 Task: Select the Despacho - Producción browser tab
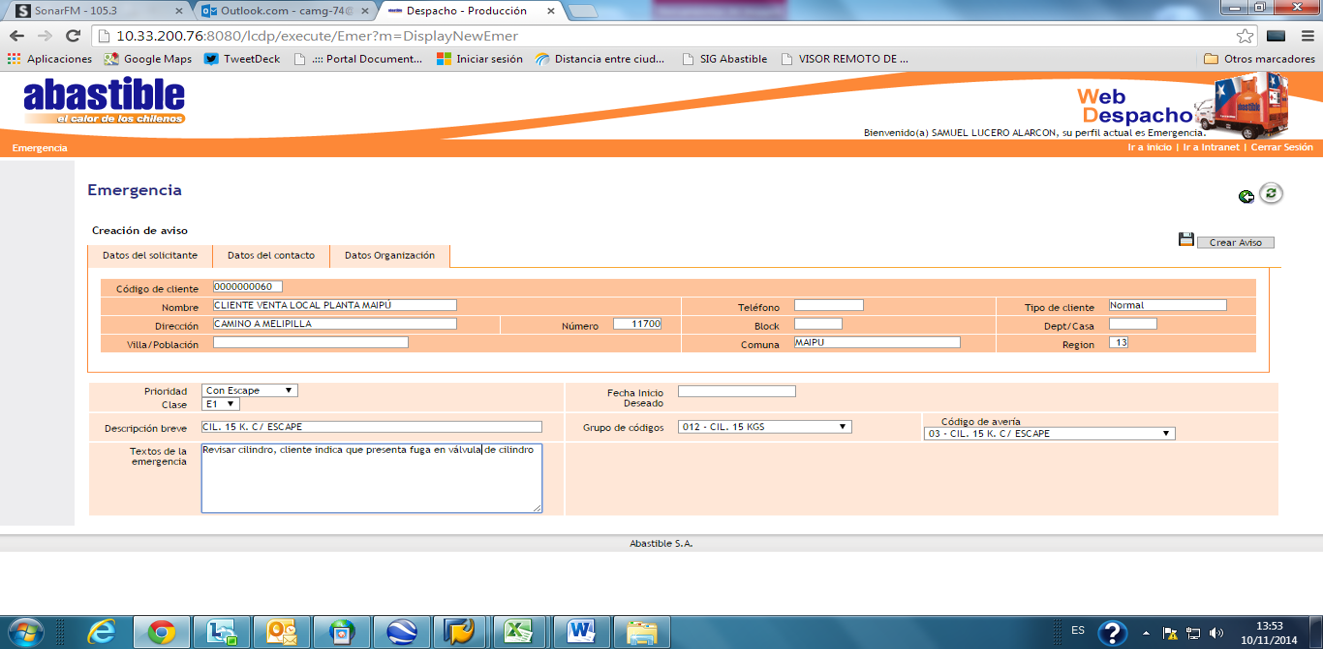[x=470, y=10]
